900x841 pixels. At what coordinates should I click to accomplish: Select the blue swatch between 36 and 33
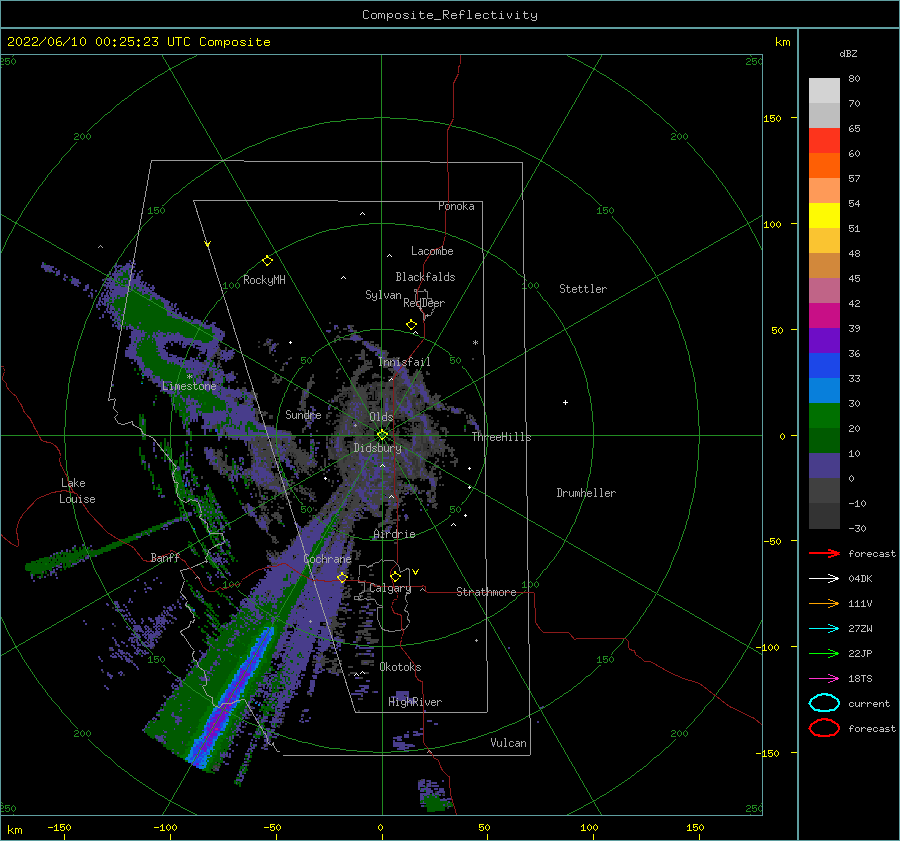(824, 365)
